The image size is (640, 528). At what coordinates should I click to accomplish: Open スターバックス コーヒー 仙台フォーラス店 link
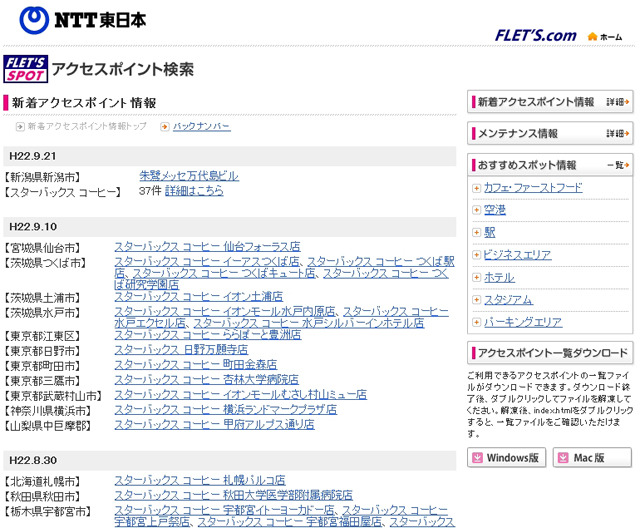point(207,247)
